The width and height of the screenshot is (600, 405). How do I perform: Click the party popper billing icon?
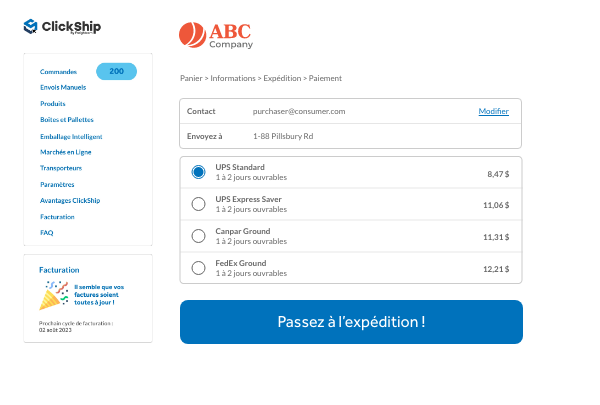(x=54, y=295)
